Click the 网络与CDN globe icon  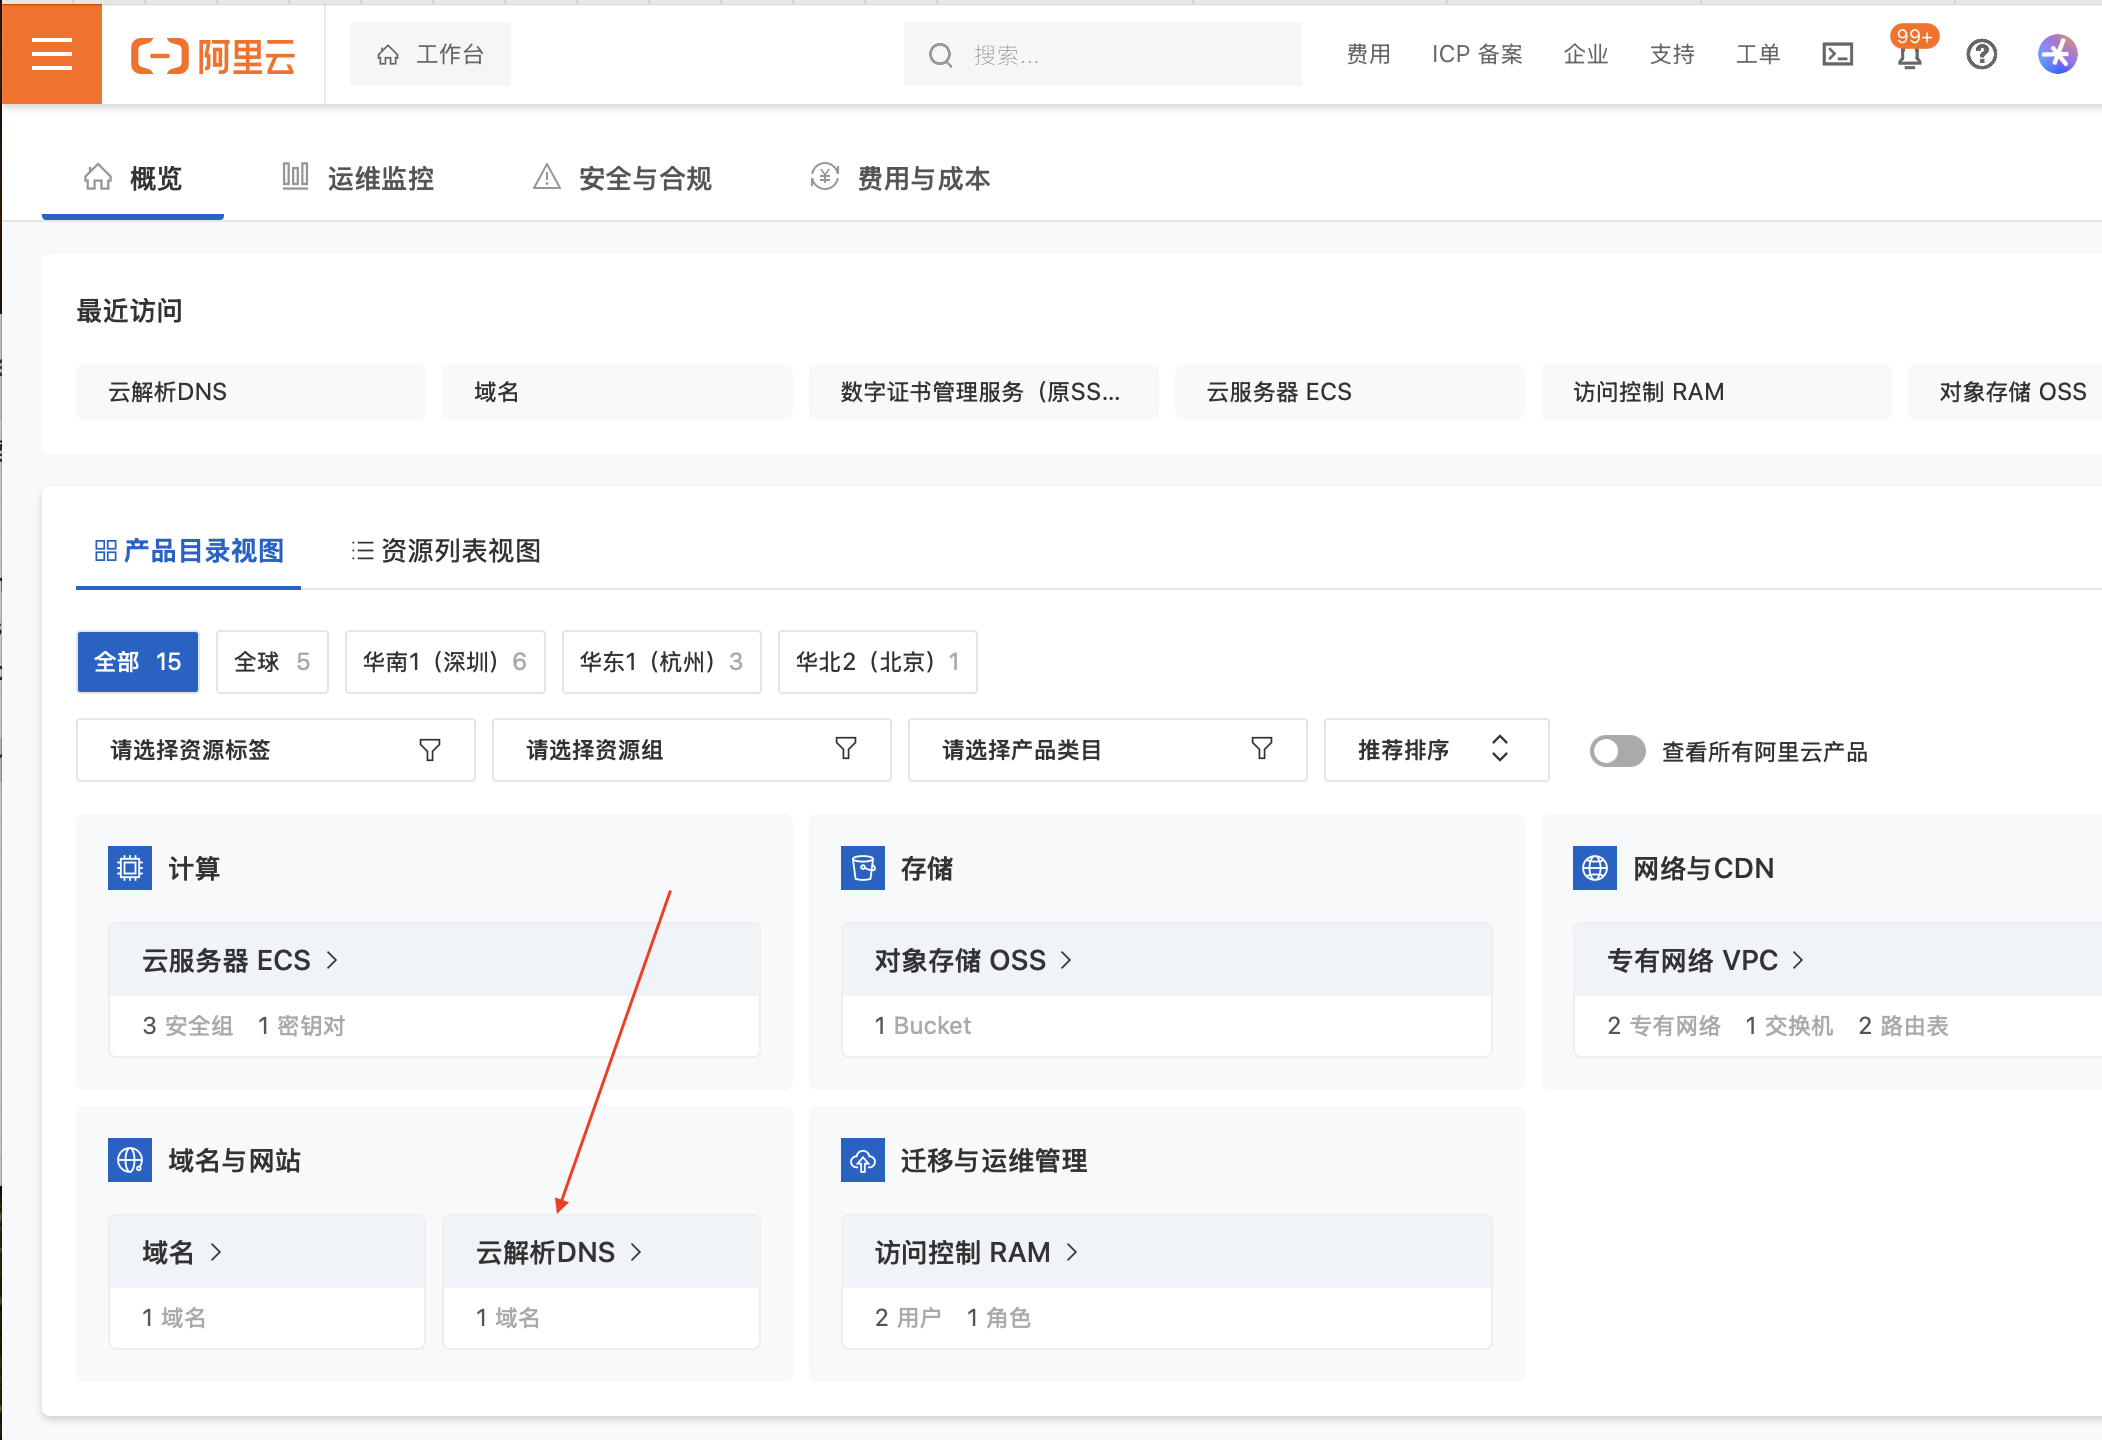tap(1595, 868)
